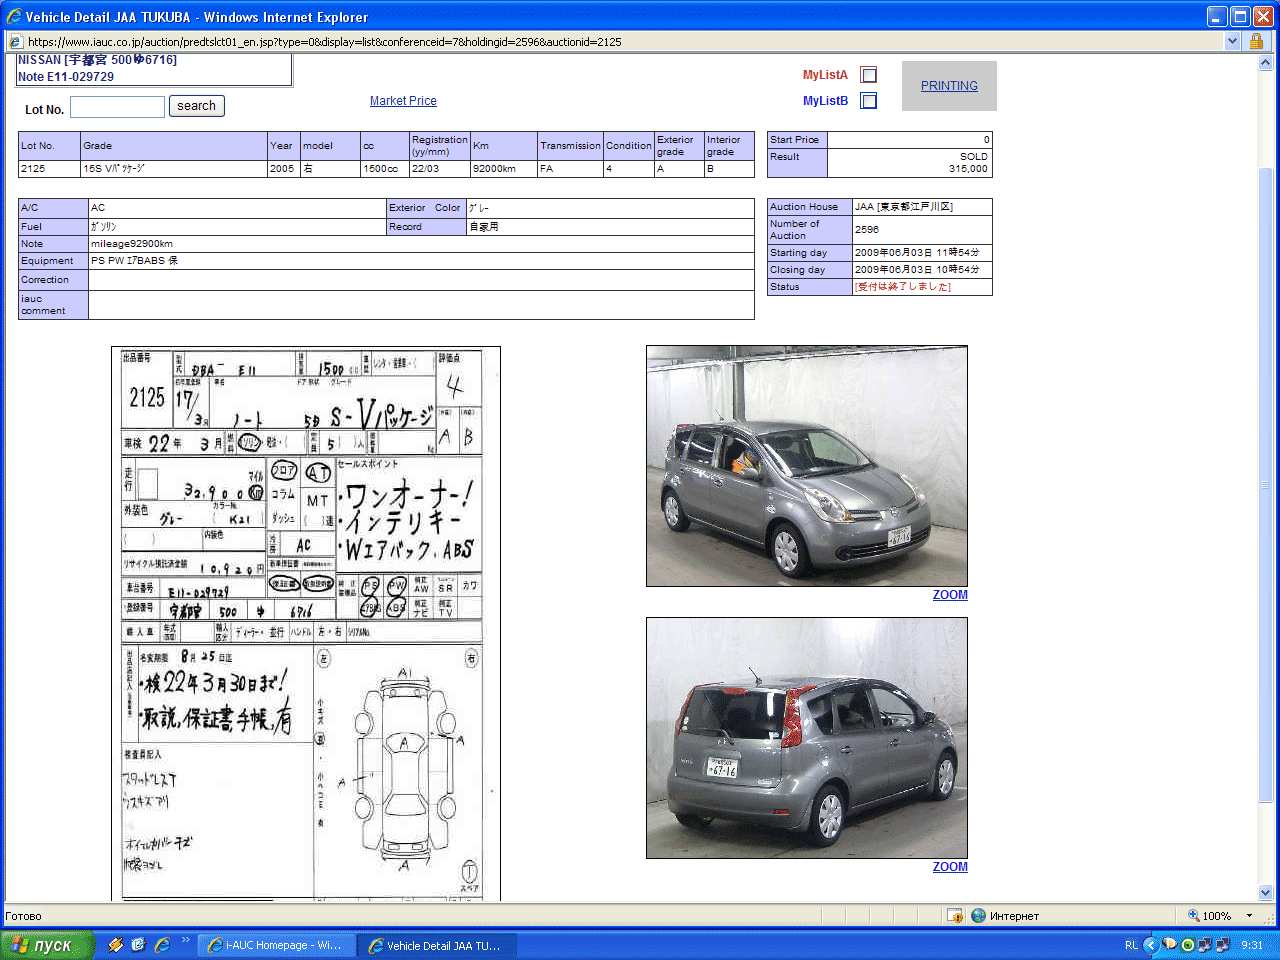Open the zoom level 100% dropdown arrow
The image size is (1280, 960).
coord(1249,916)
